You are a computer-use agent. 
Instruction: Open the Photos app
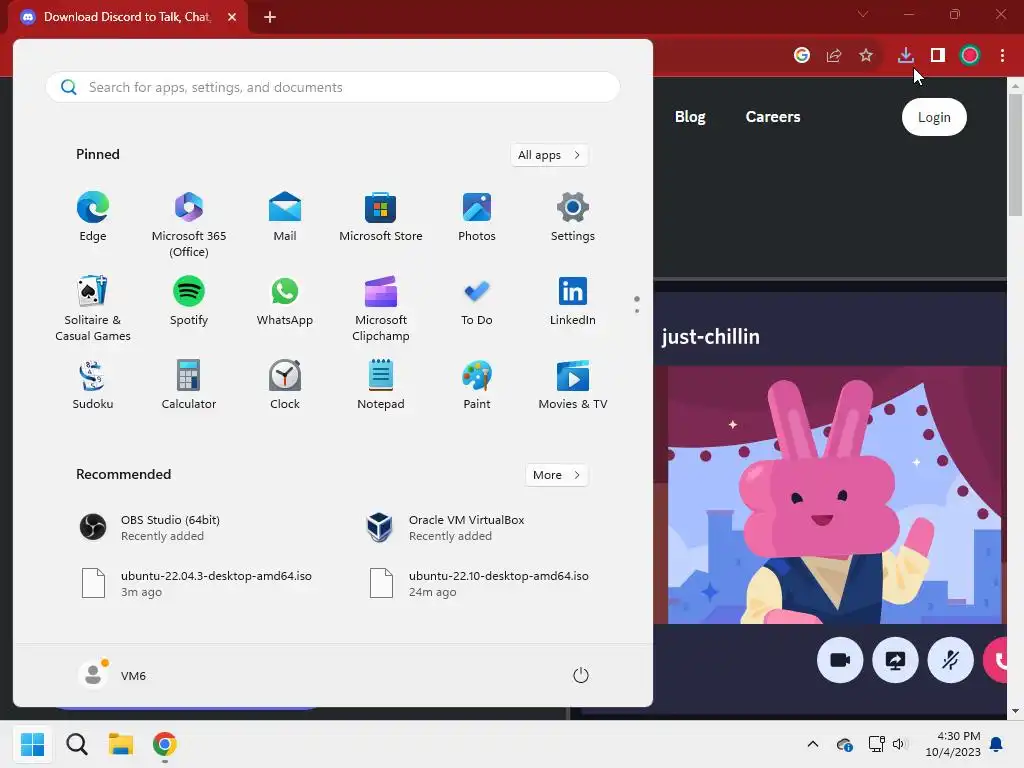[x=477, y=217]
